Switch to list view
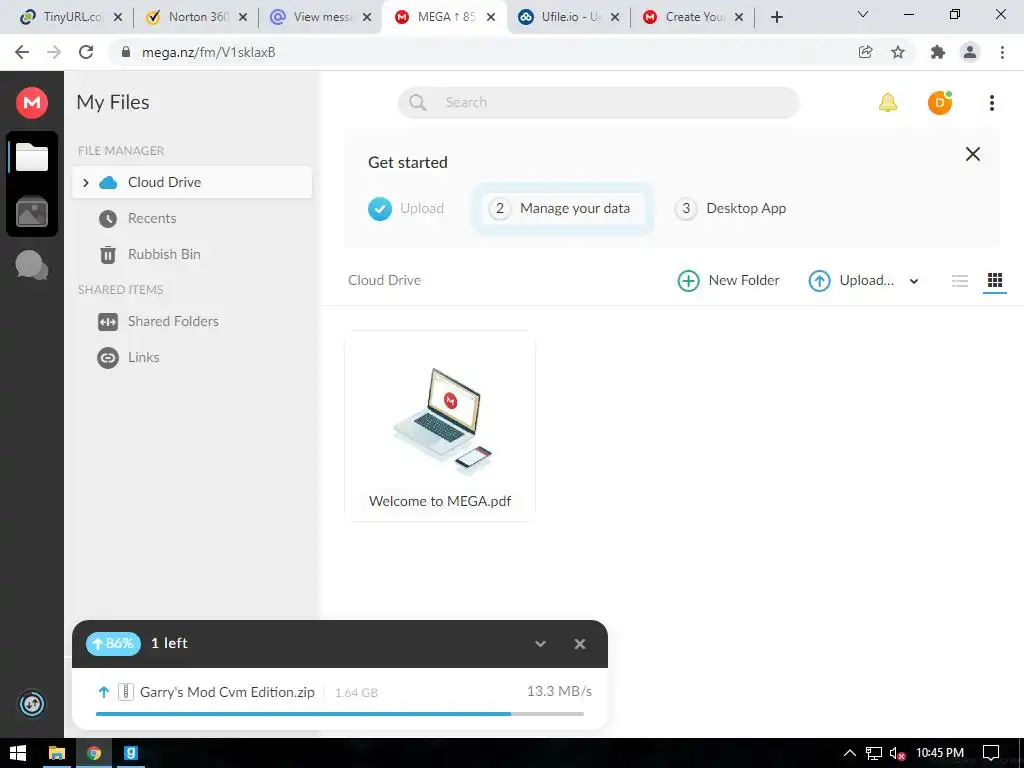The height and width of the screenshot is (768, 1024). (959, 281)
